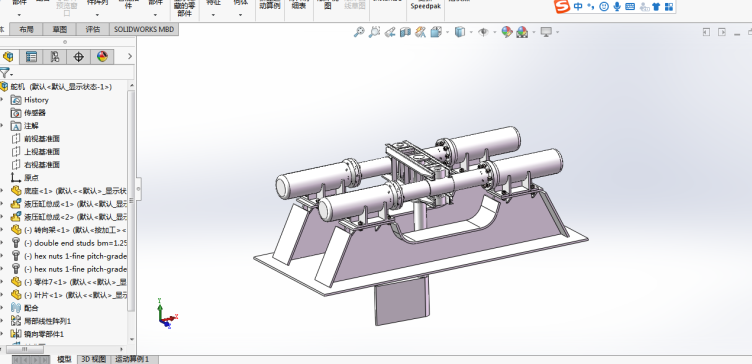Click the View Orientation cube icon
The image size is (752, 364).
pos(436,32)
